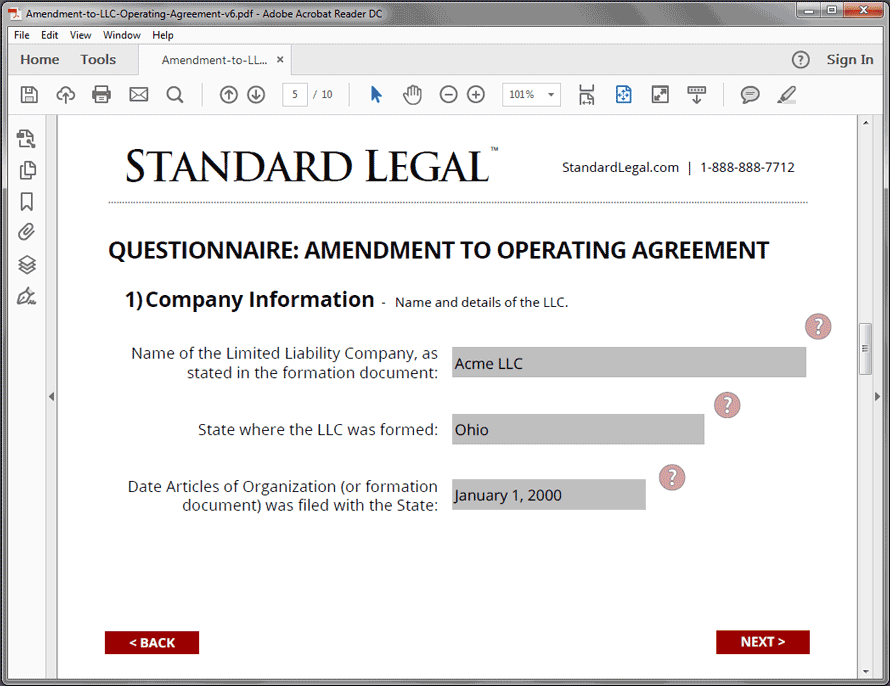Click the StandardLegal.com website text
Screen dimensions: 890x686
pyautogui.click(x=620, y=167)
